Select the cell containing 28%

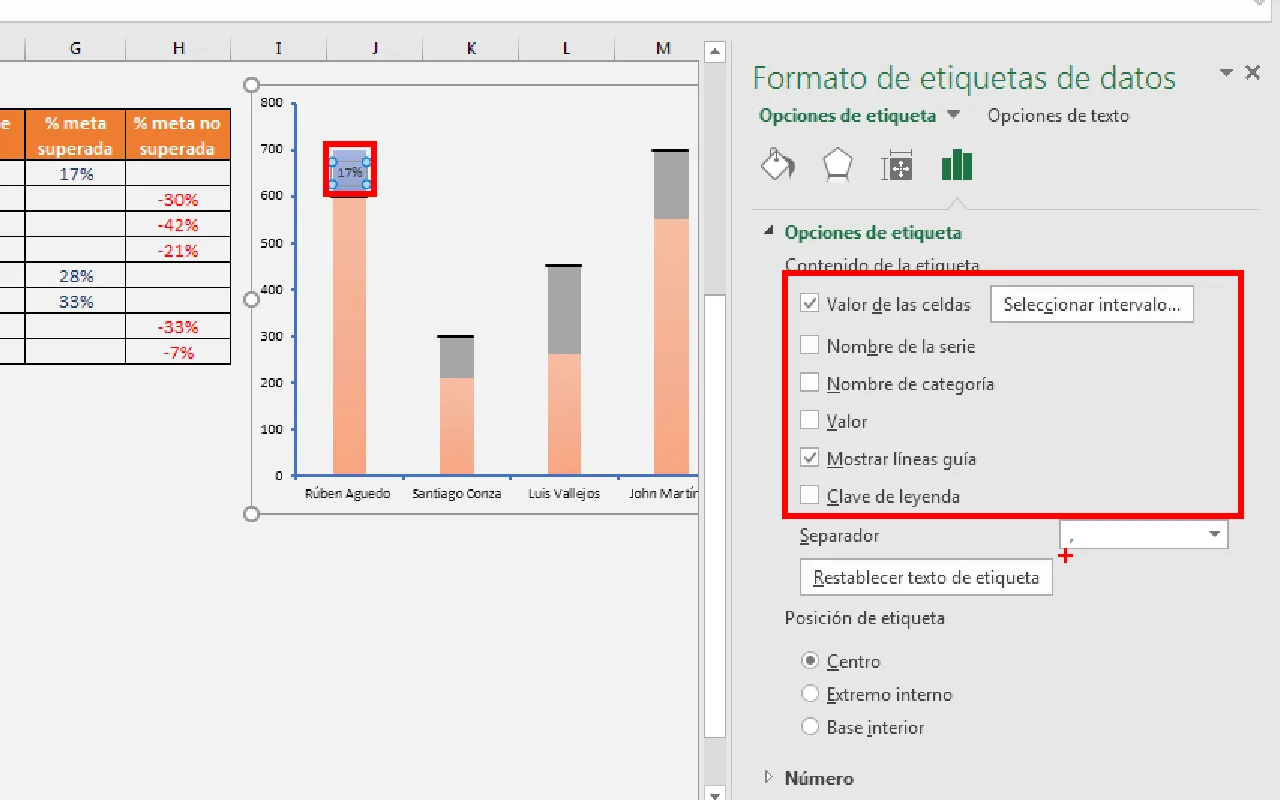pyautogui.click(x=76, y=276)
